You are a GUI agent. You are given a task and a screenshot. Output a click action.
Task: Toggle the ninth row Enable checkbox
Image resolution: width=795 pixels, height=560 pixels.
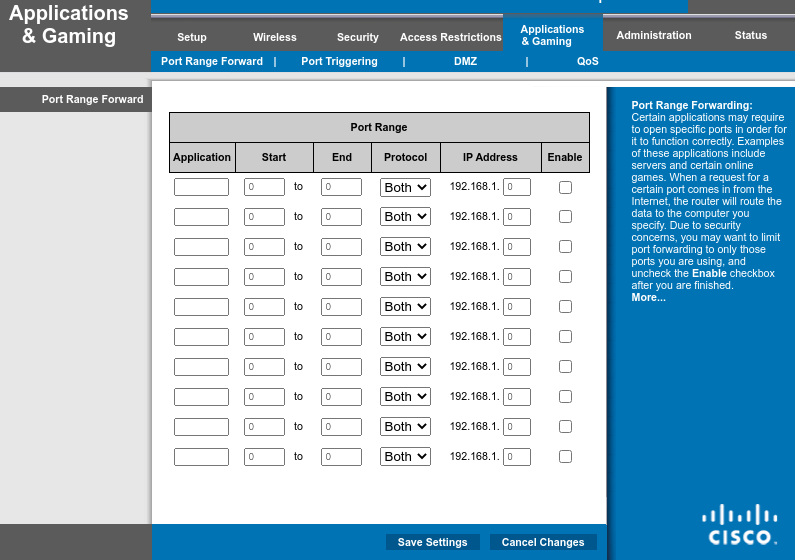[565, 426]
